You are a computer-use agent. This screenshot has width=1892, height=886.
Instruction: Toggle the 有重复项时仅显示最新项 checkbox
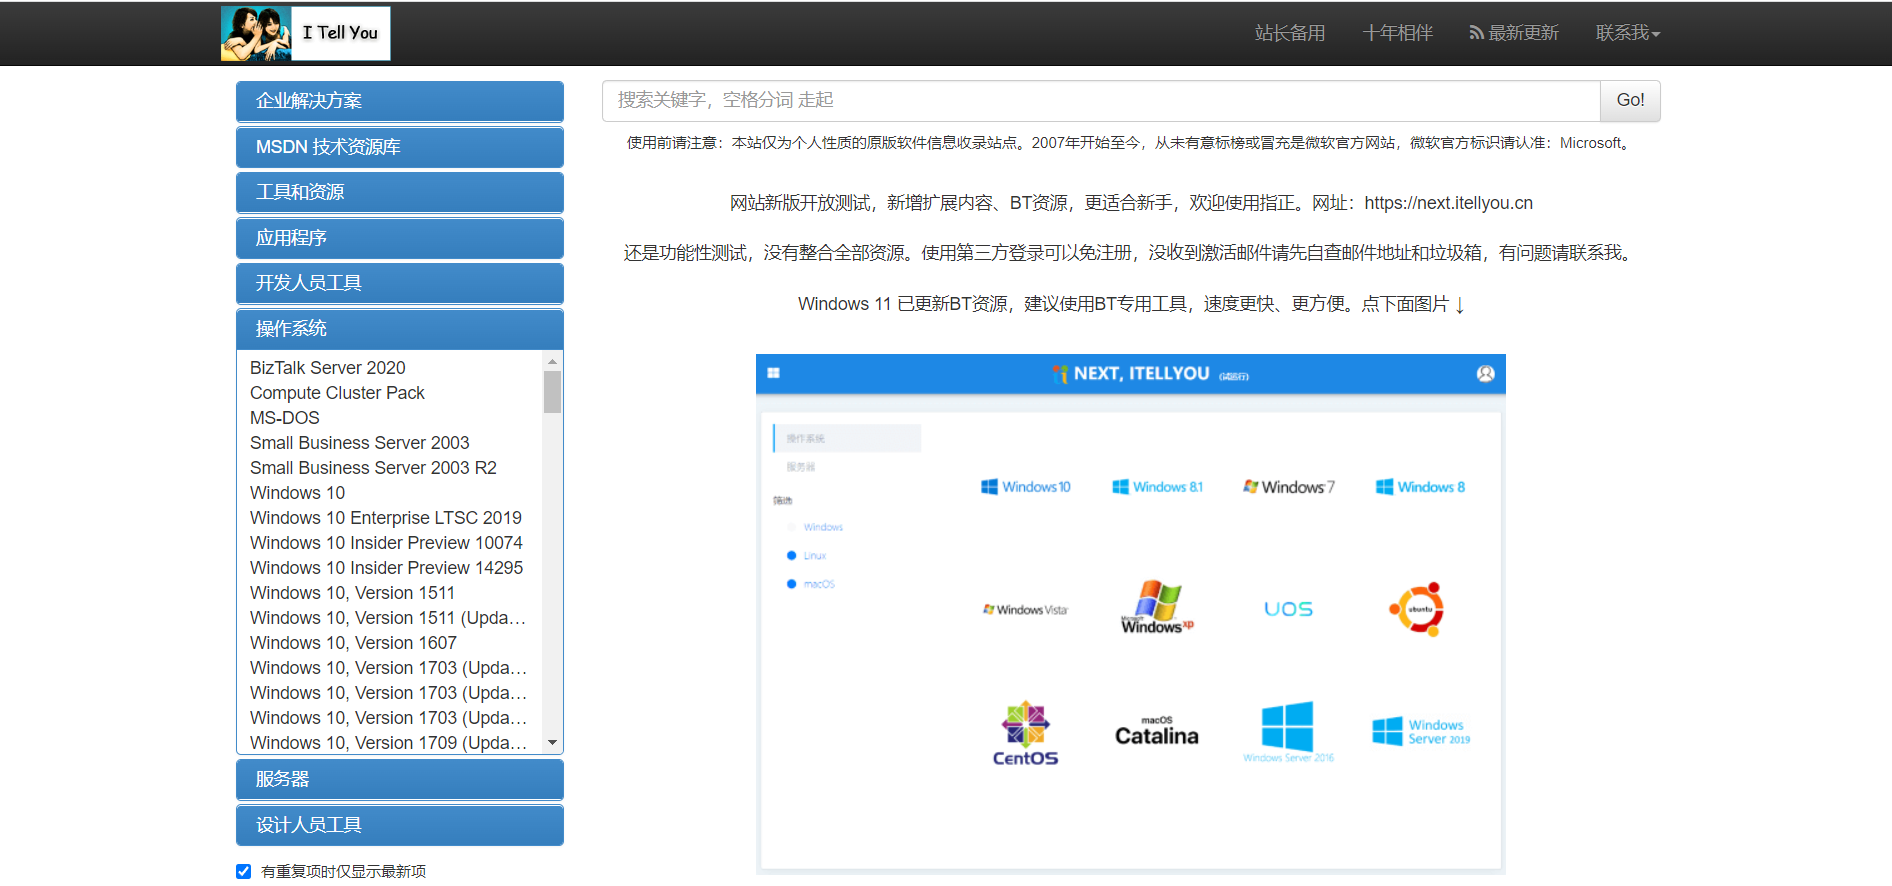243,871
